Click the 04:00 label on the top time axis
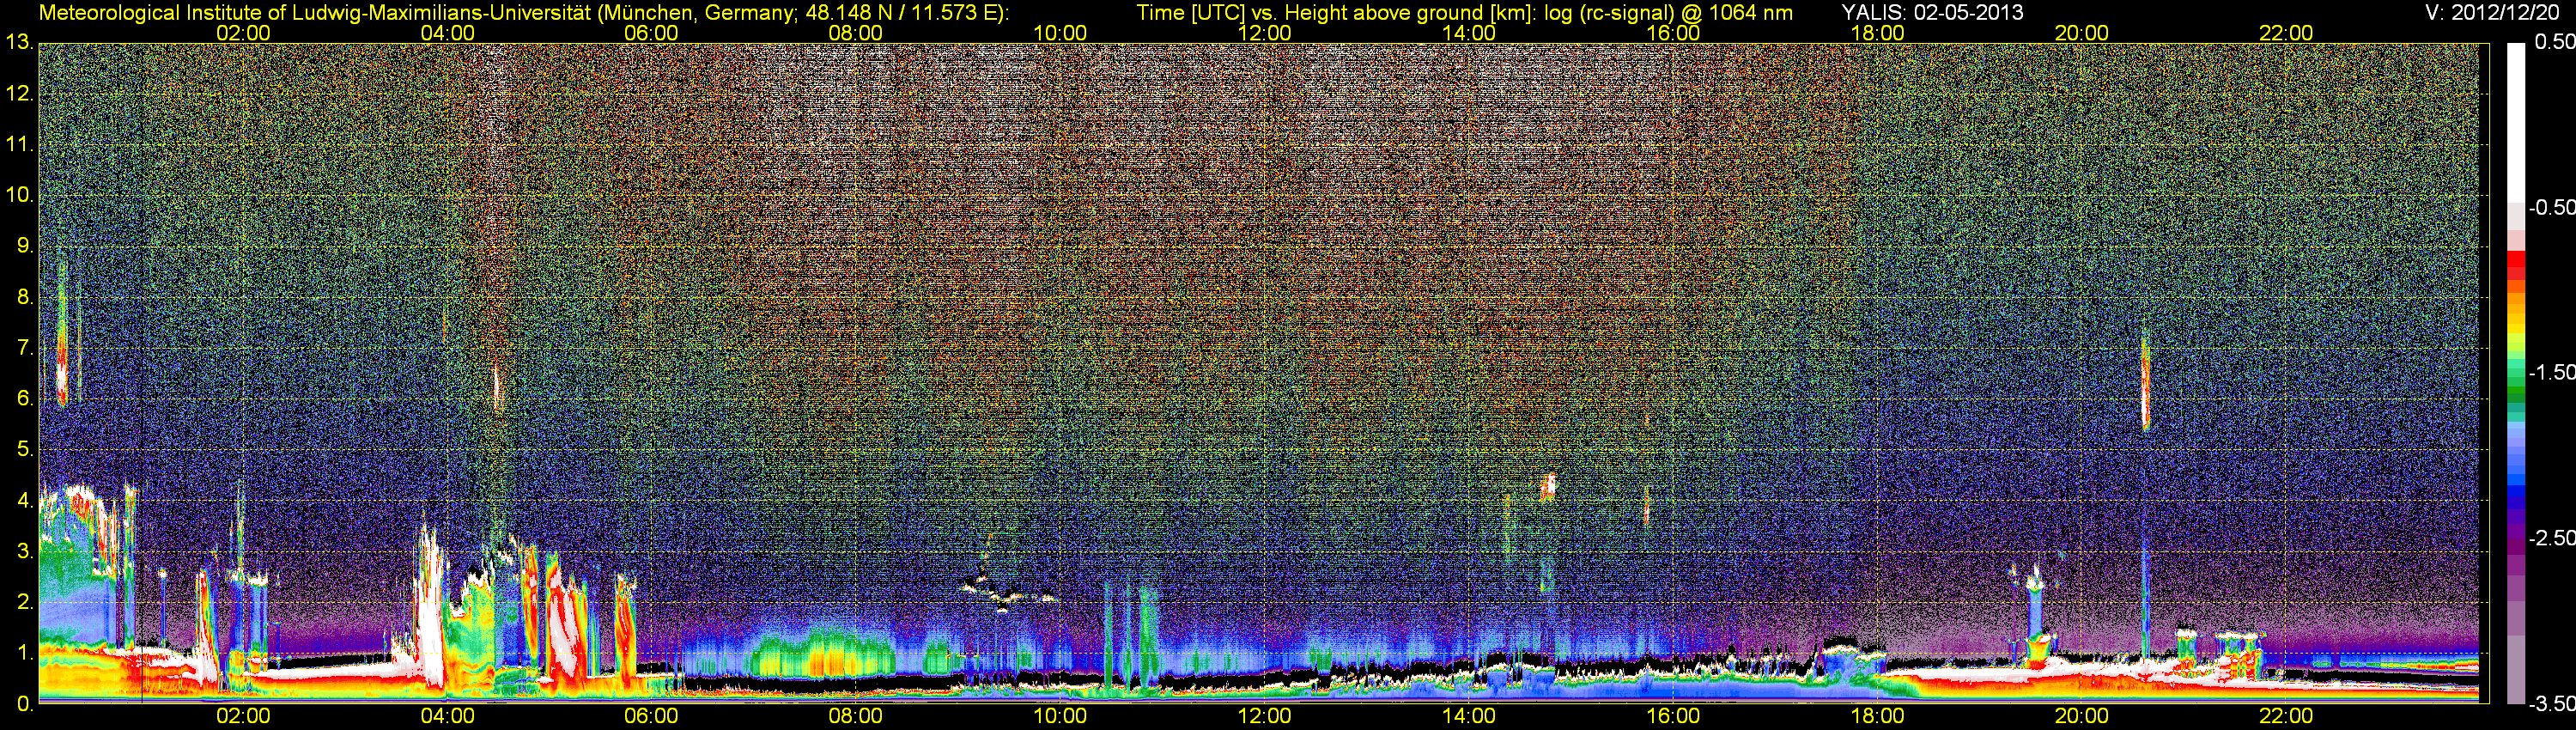The image size is (2576, 730). tap(447, 33)
